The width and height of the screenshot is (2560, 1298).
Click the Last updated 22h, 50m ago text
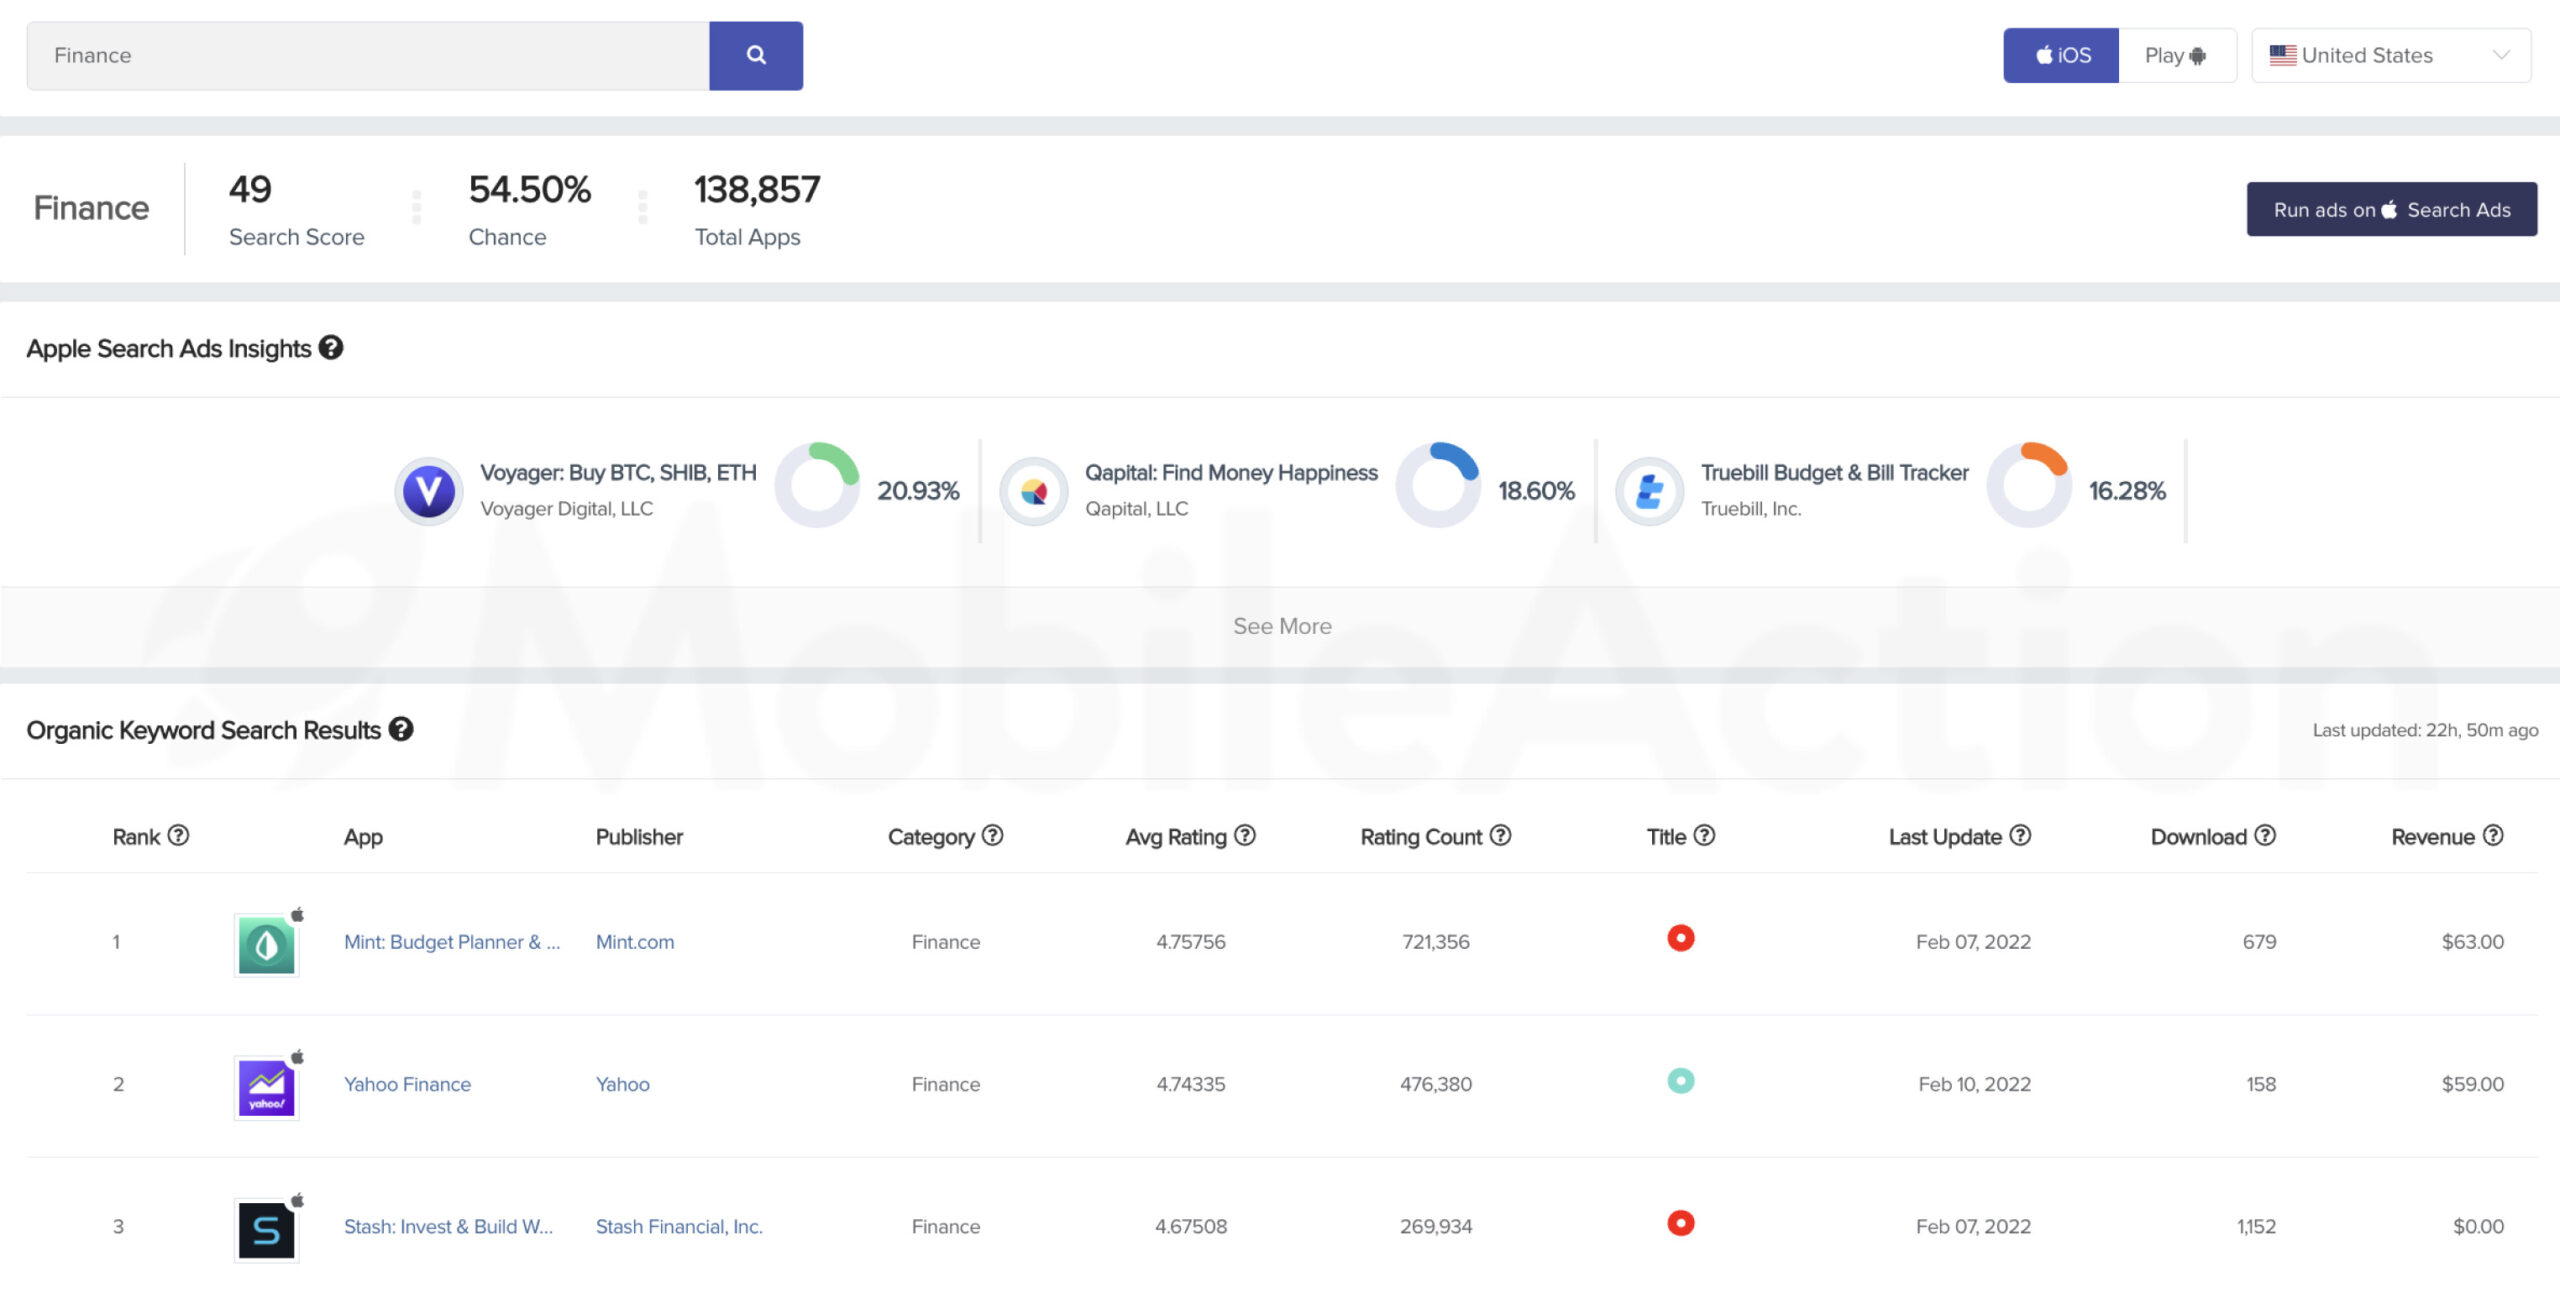tap(2425, 730)
